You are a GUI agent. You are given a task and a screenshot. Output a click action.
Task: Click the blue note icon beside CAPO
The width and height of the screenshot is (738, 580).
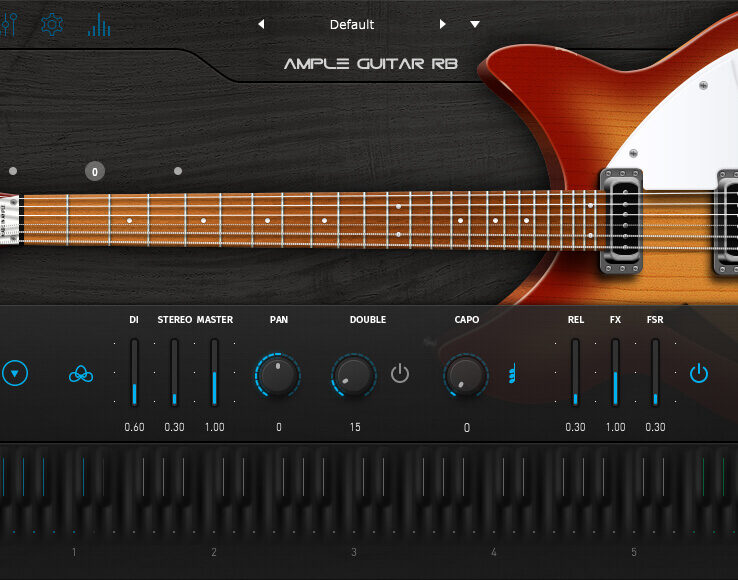[x=512, y=373]
